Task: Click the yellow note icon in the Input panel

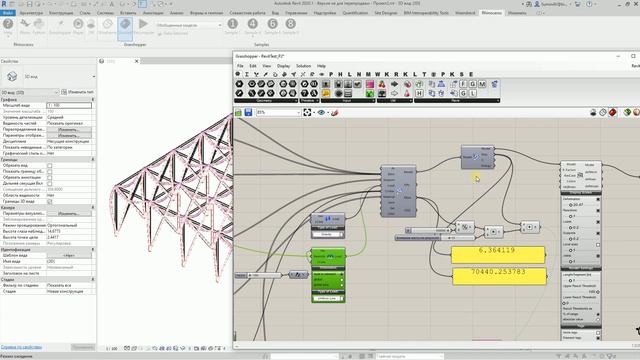Action: pyautogui.click(x=326, y=93)
